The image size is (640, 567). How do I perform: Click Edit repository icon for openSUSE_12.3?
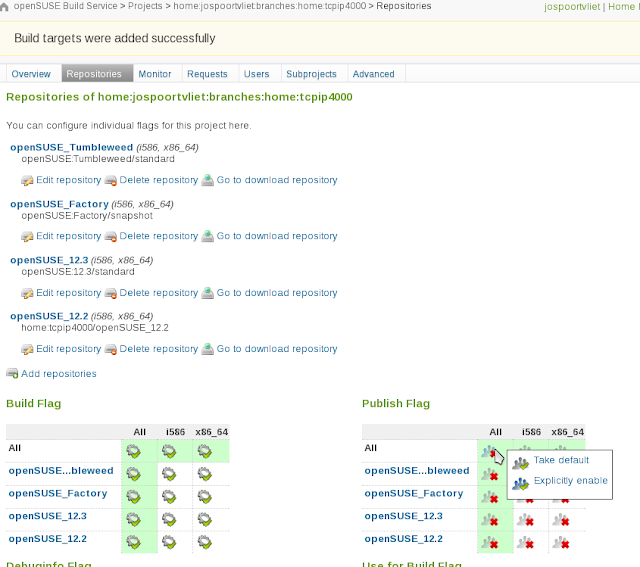[x=27, y=293]
